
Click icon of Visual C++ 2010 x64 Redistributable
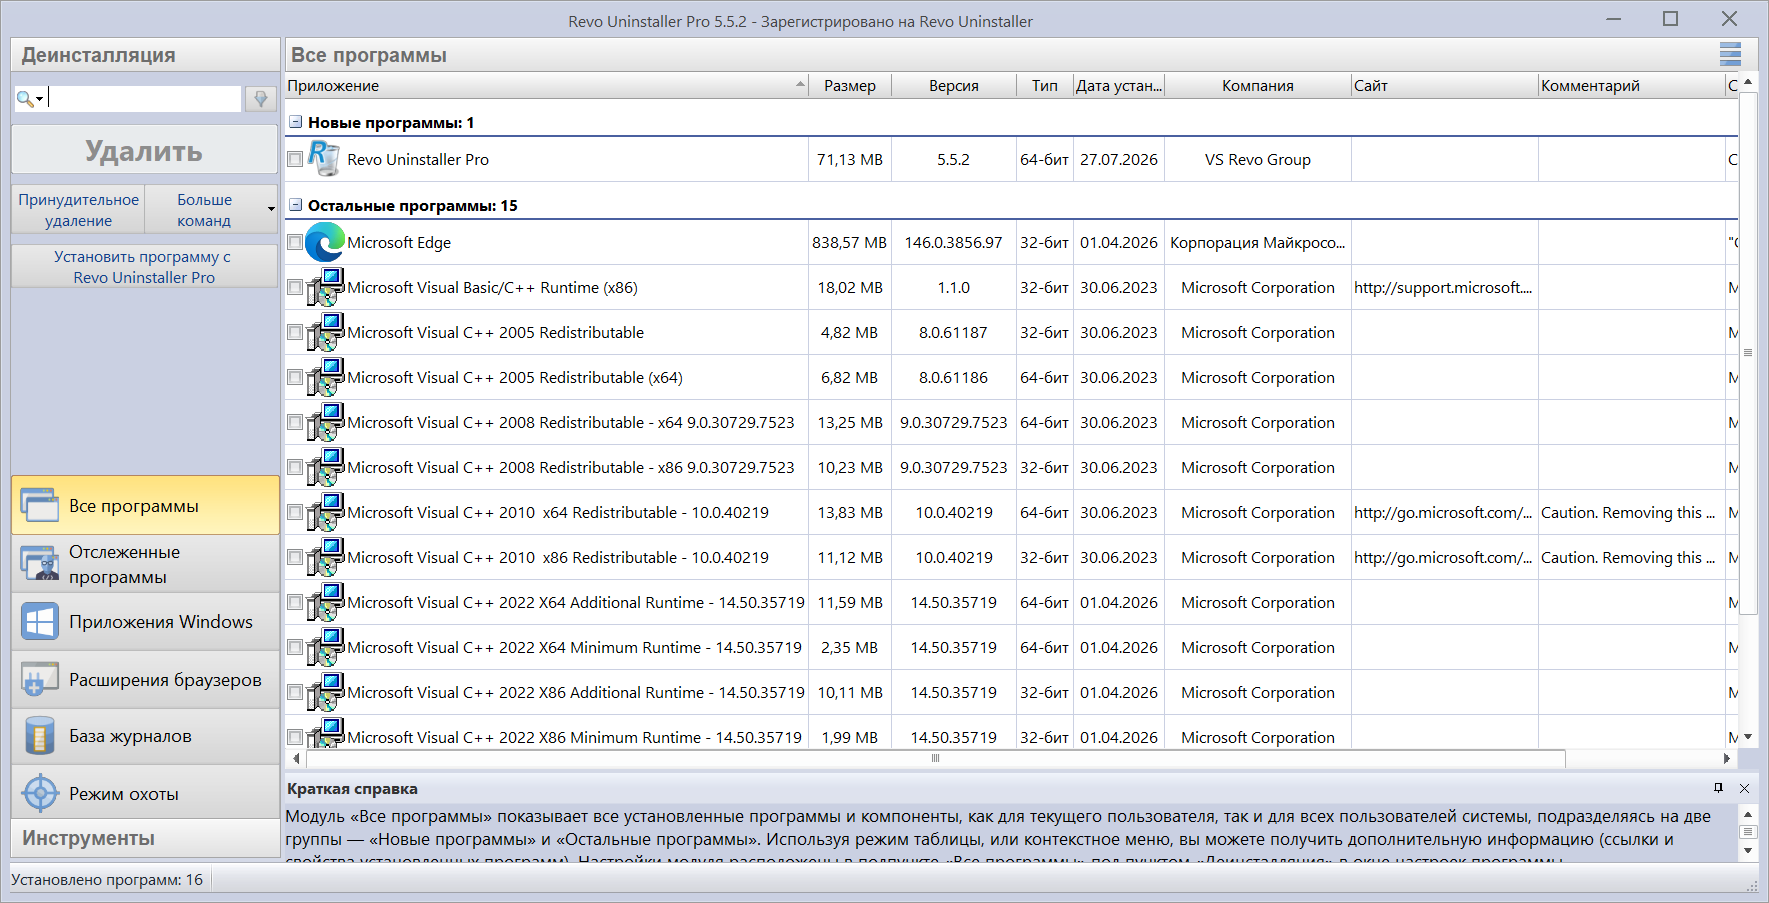[x=325, y=512]
